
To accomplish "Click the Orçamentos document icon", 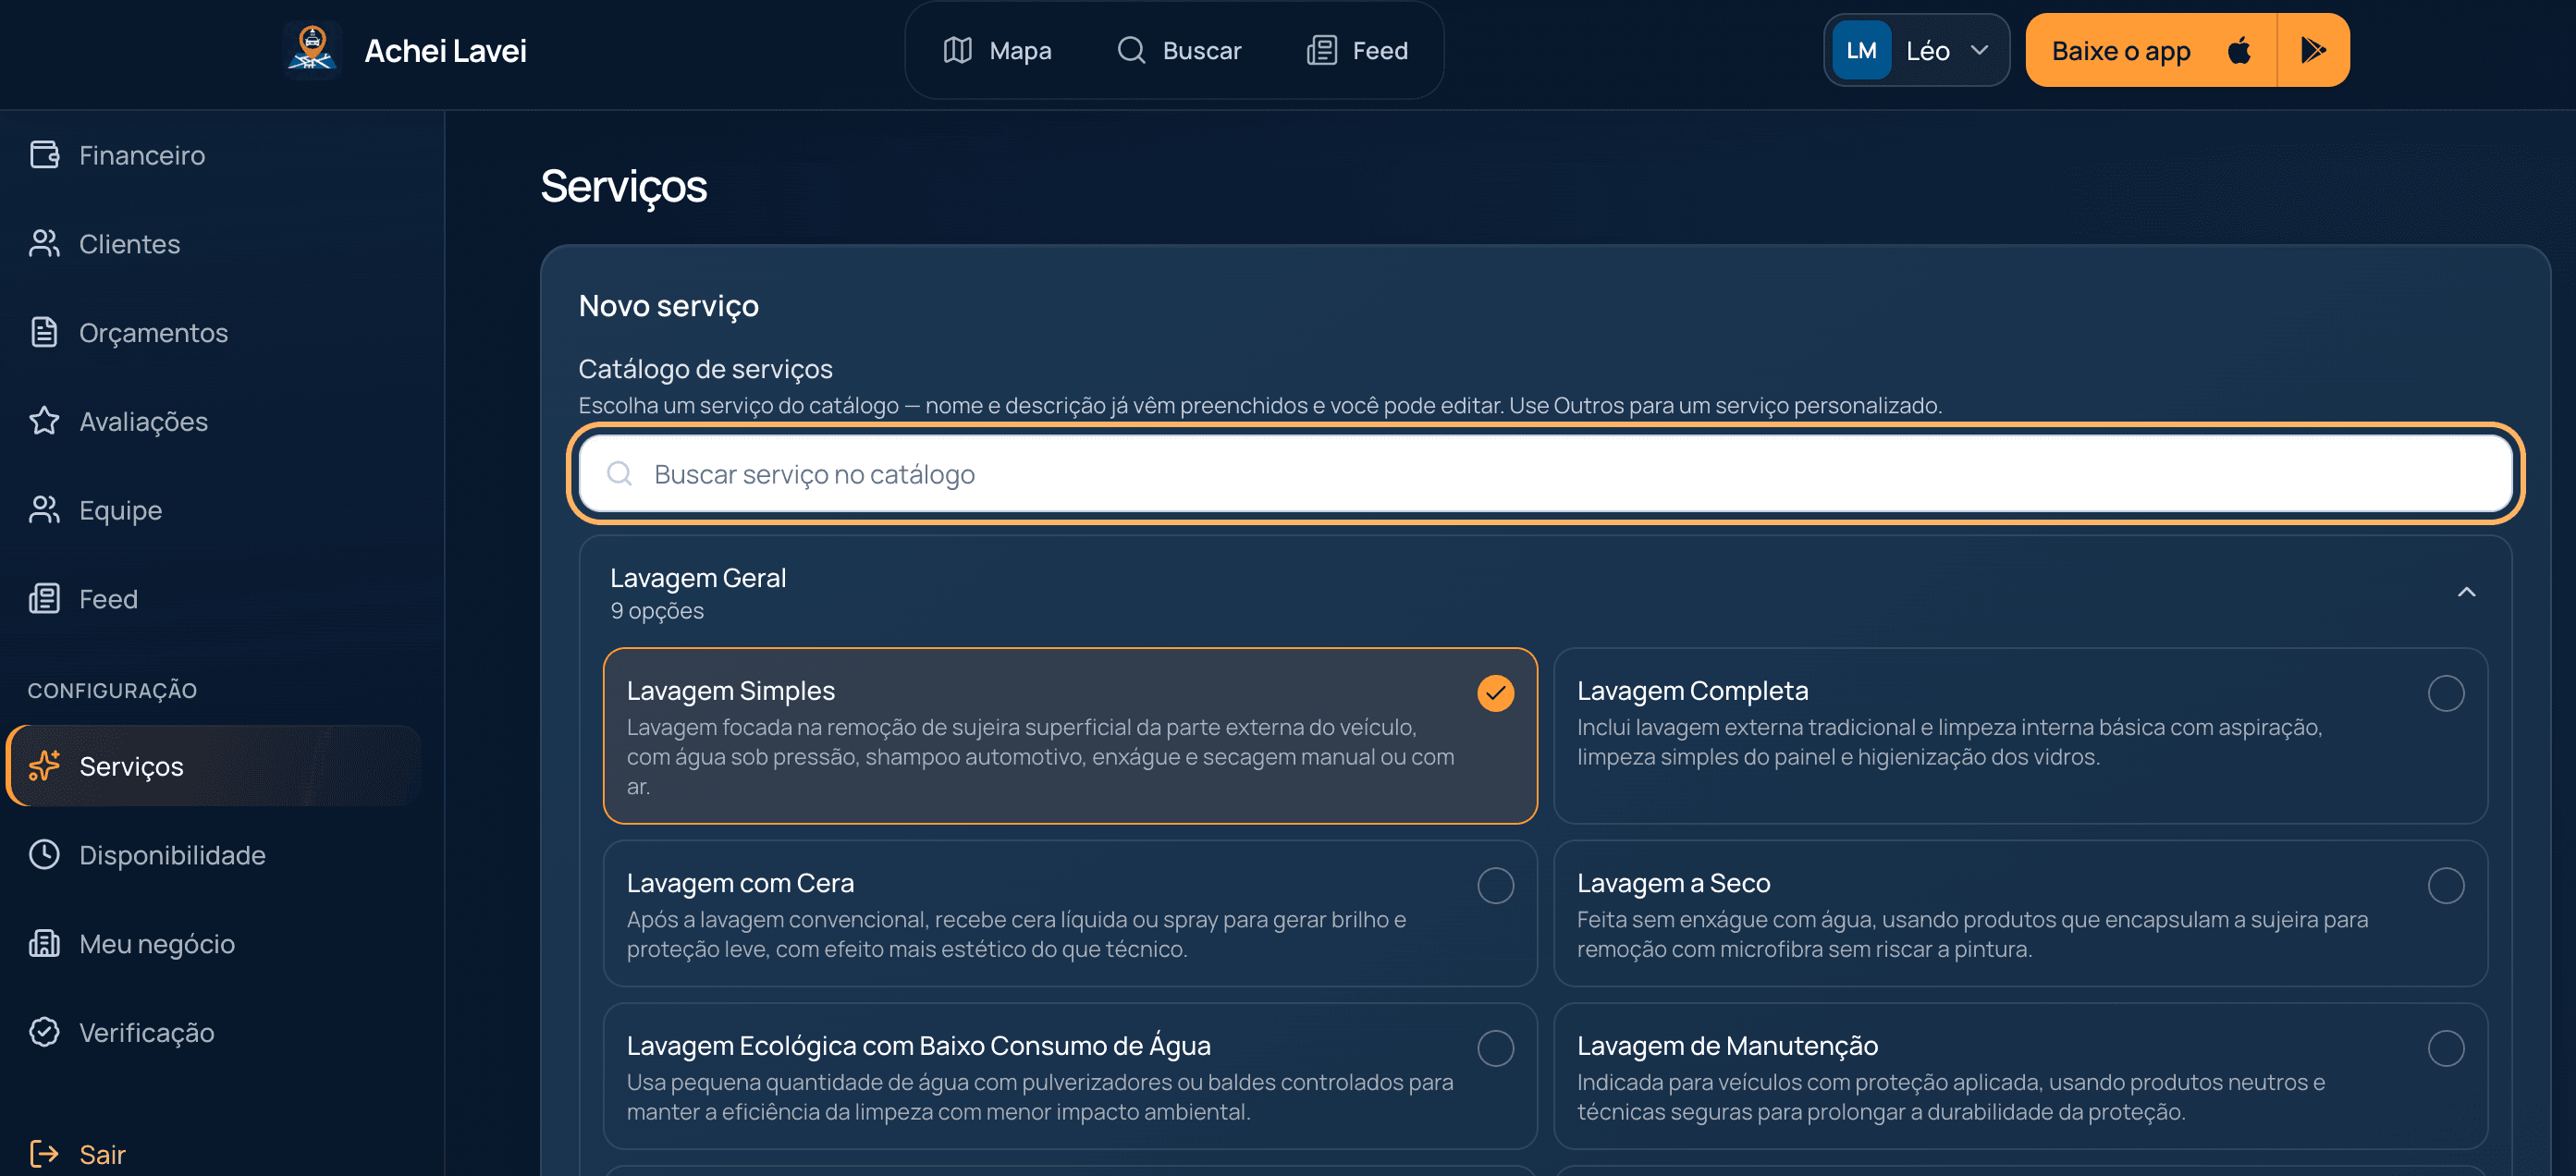I will coord(44,332).
